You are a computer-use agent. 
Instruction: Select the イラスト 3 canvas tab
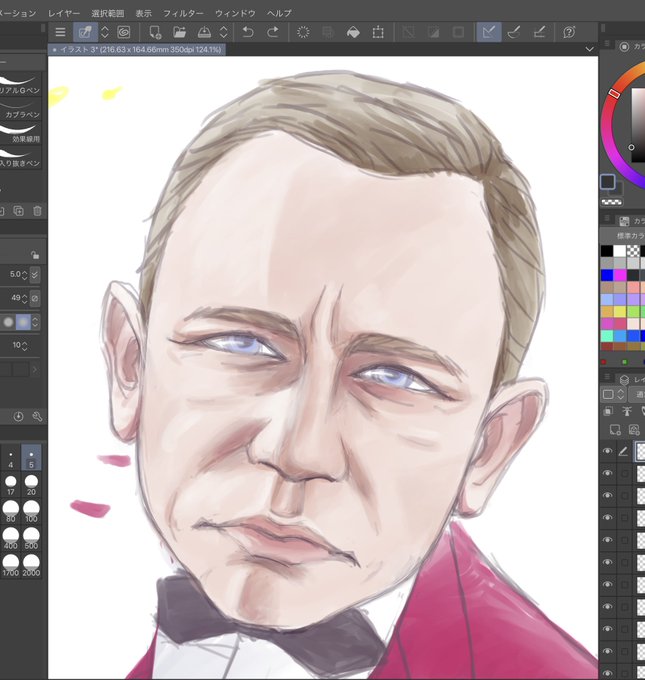(x=137, y=49)
